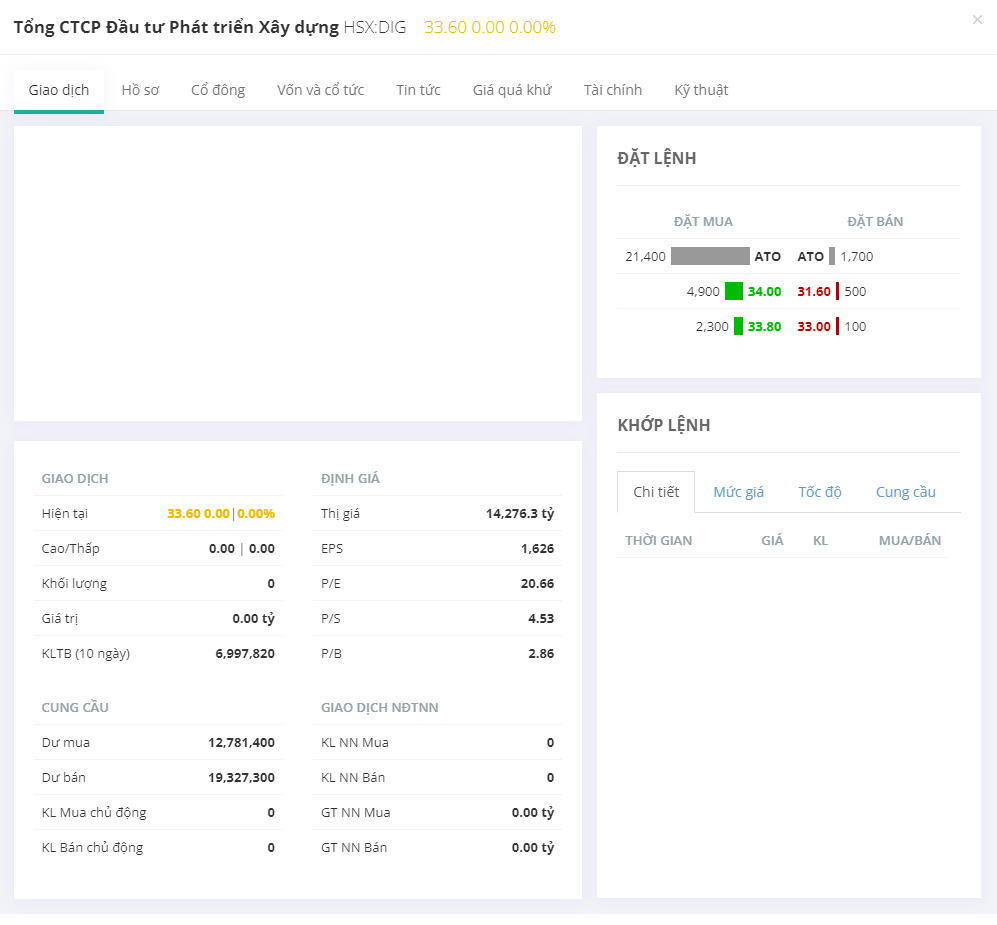This screenshot has height=925, width=997.
Task: Close the DIG stock detail dialog
Action: pyautogui.click(x=977, y=20)
